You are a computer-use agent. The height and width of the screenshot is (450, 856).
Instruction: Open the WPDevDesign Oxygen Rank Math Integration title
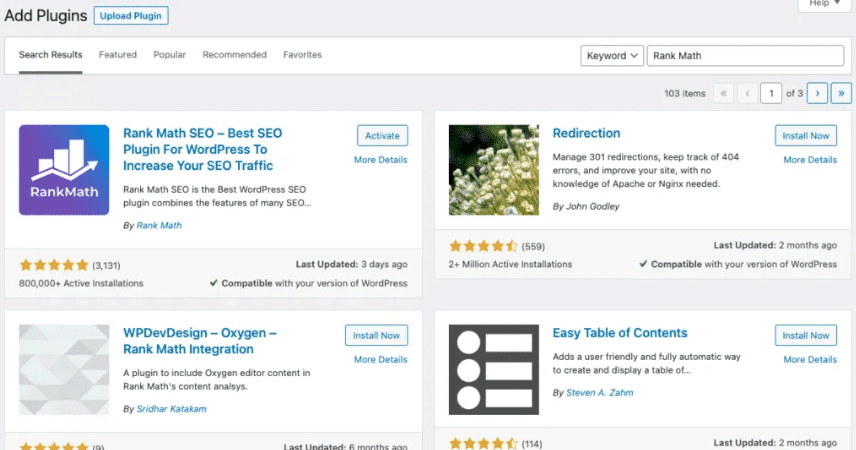point(200,341)
